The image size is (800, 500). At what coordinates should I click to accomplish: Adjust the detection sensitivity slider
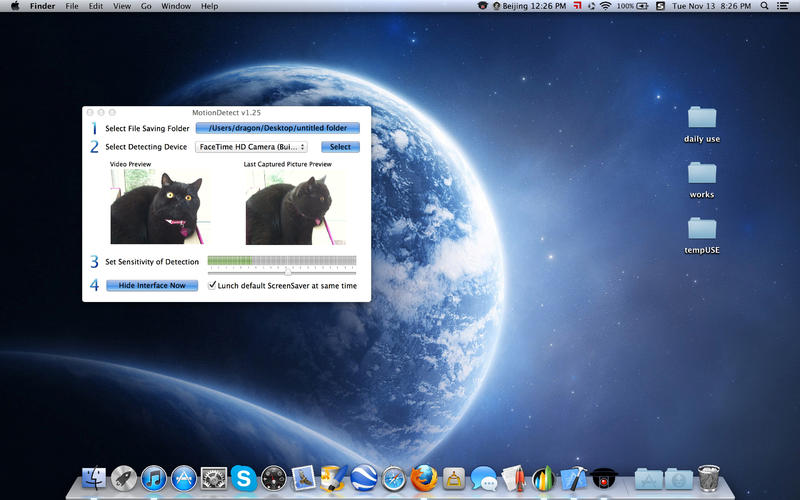click(288, 272)
